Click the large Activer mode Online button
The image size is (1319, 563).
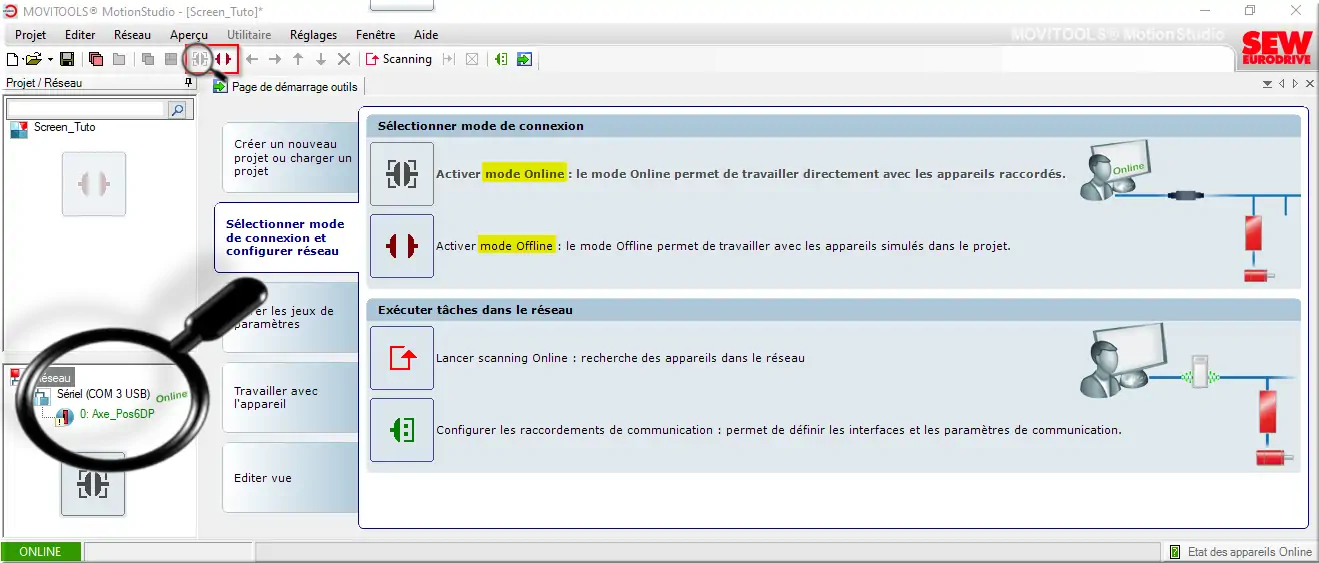point(402,174)
